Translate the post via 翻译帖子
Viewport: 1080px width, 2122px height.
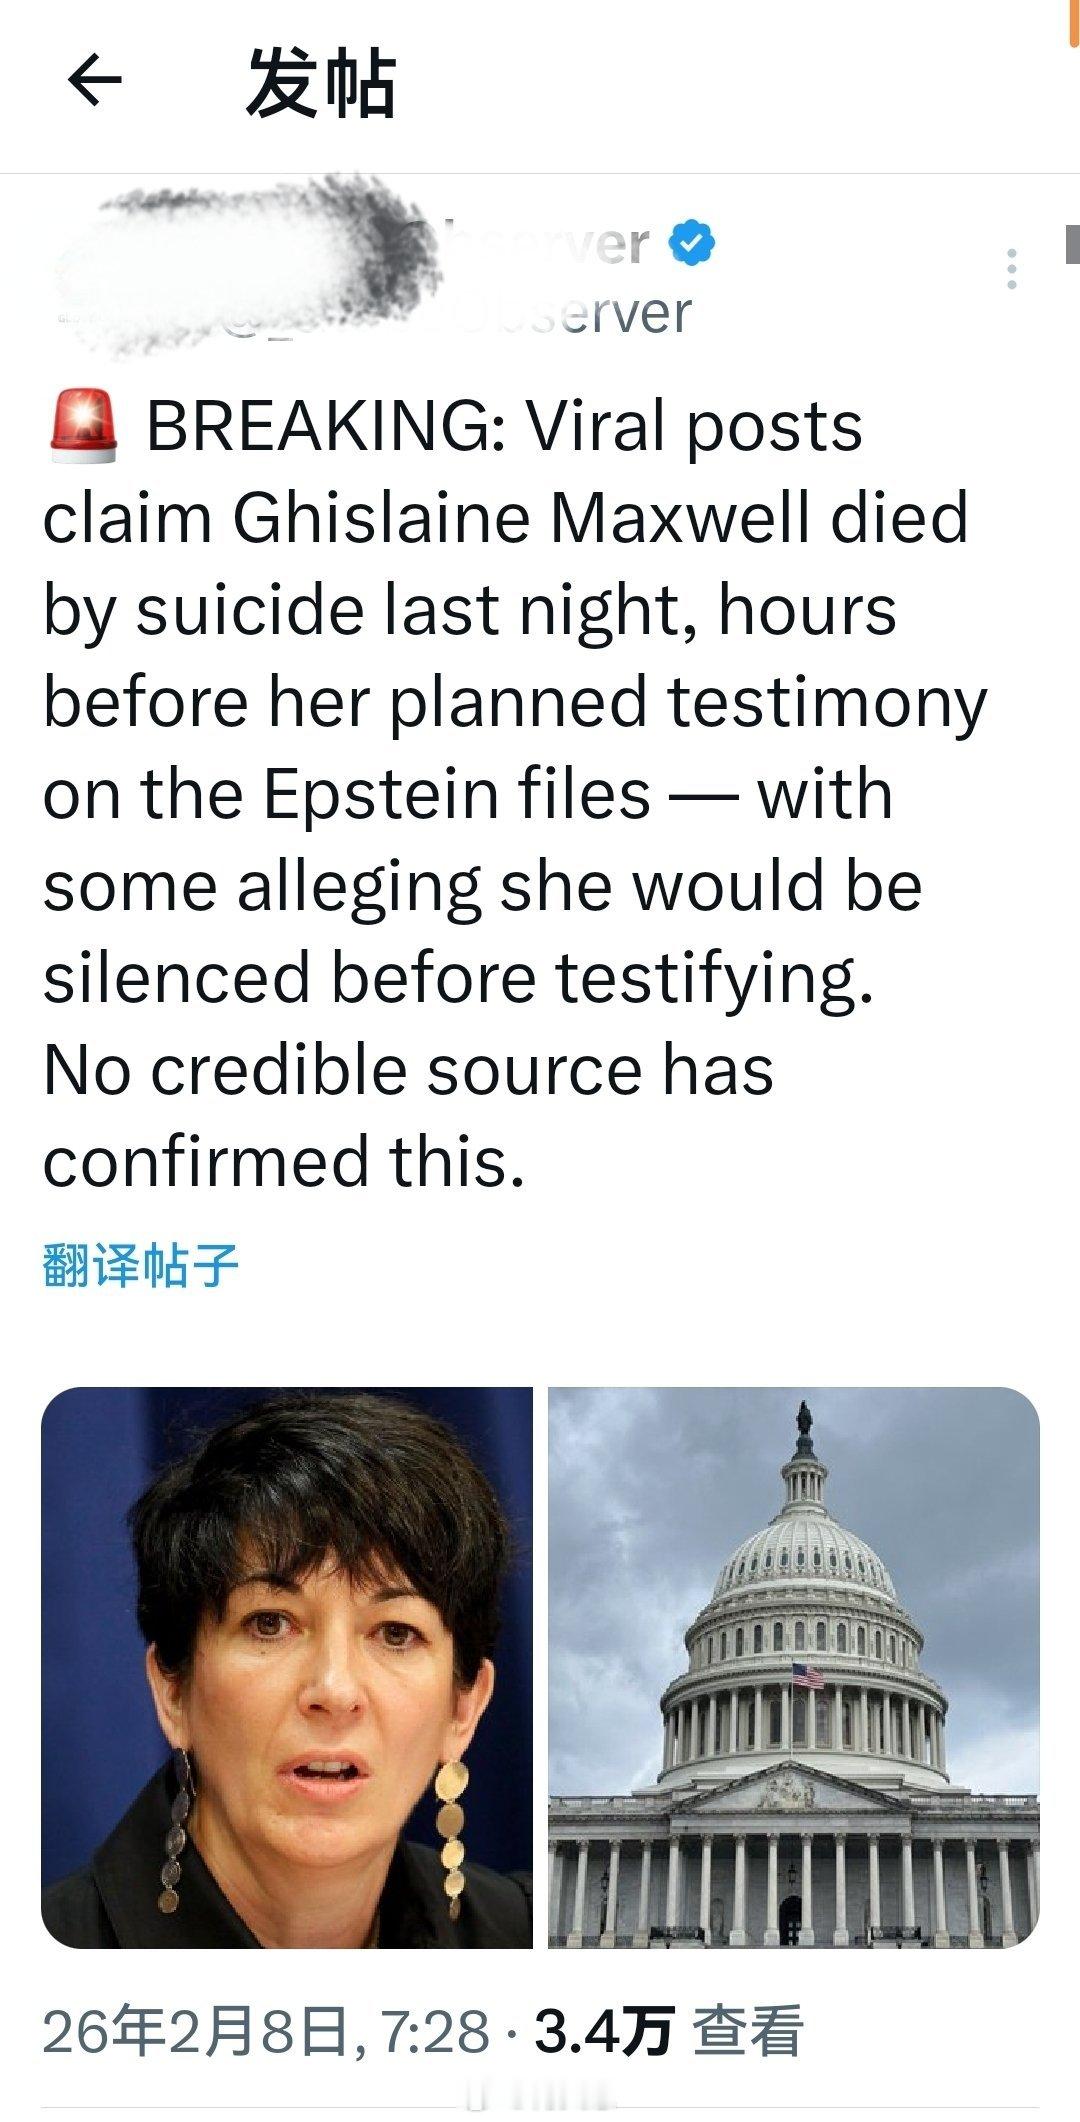(x=140, y=1265)
